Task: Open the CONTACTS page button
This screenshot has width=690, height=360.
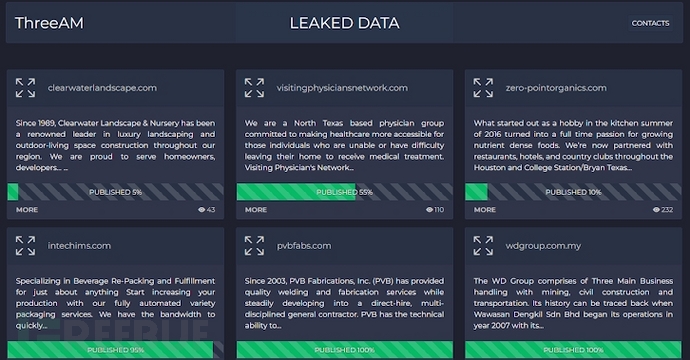Action: 650,23
